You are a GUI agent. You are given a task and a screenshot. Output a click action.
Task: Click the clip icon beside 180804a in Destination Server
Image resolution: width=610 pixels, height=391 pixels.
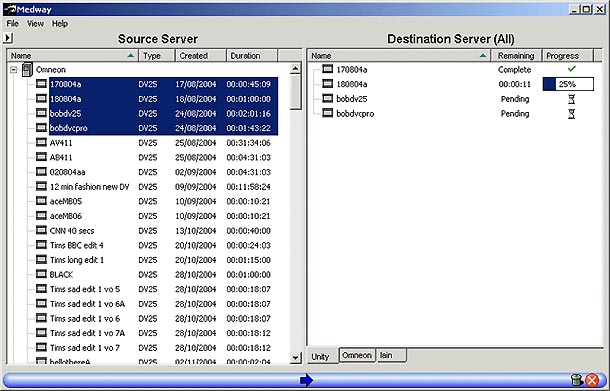coord(328,84)
